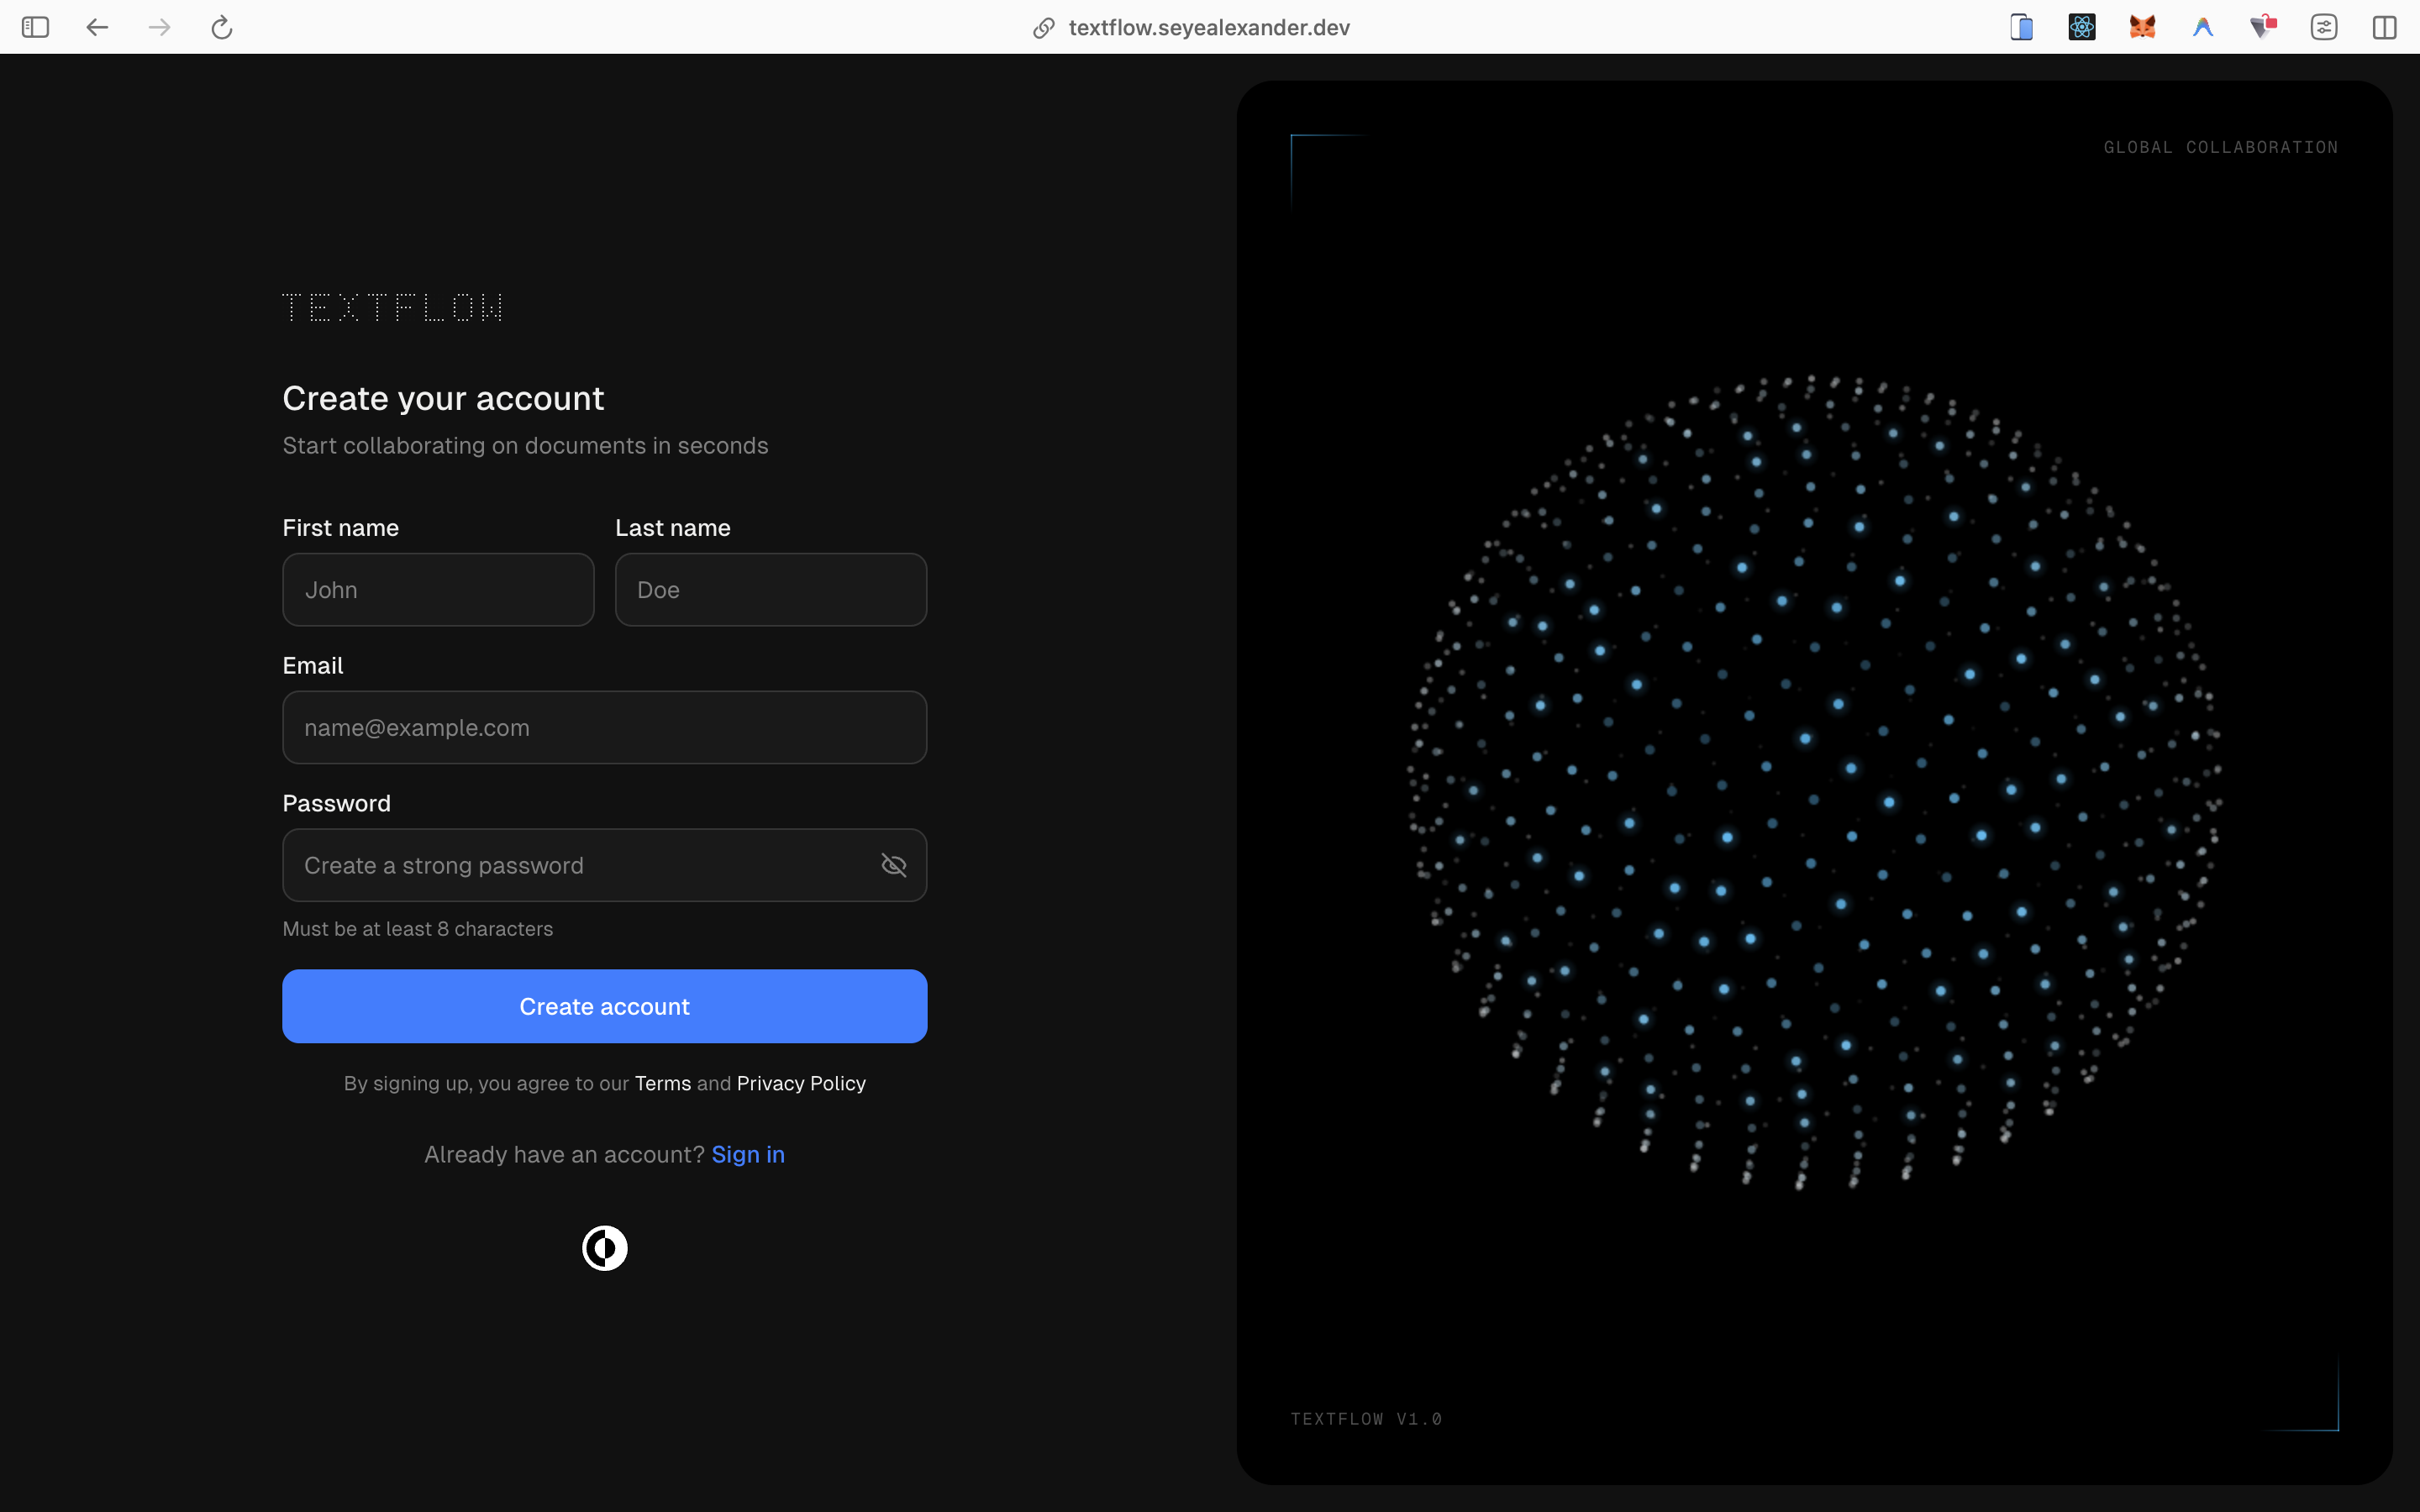
Task: Click the Create account button
Action: click(604, 1006)
